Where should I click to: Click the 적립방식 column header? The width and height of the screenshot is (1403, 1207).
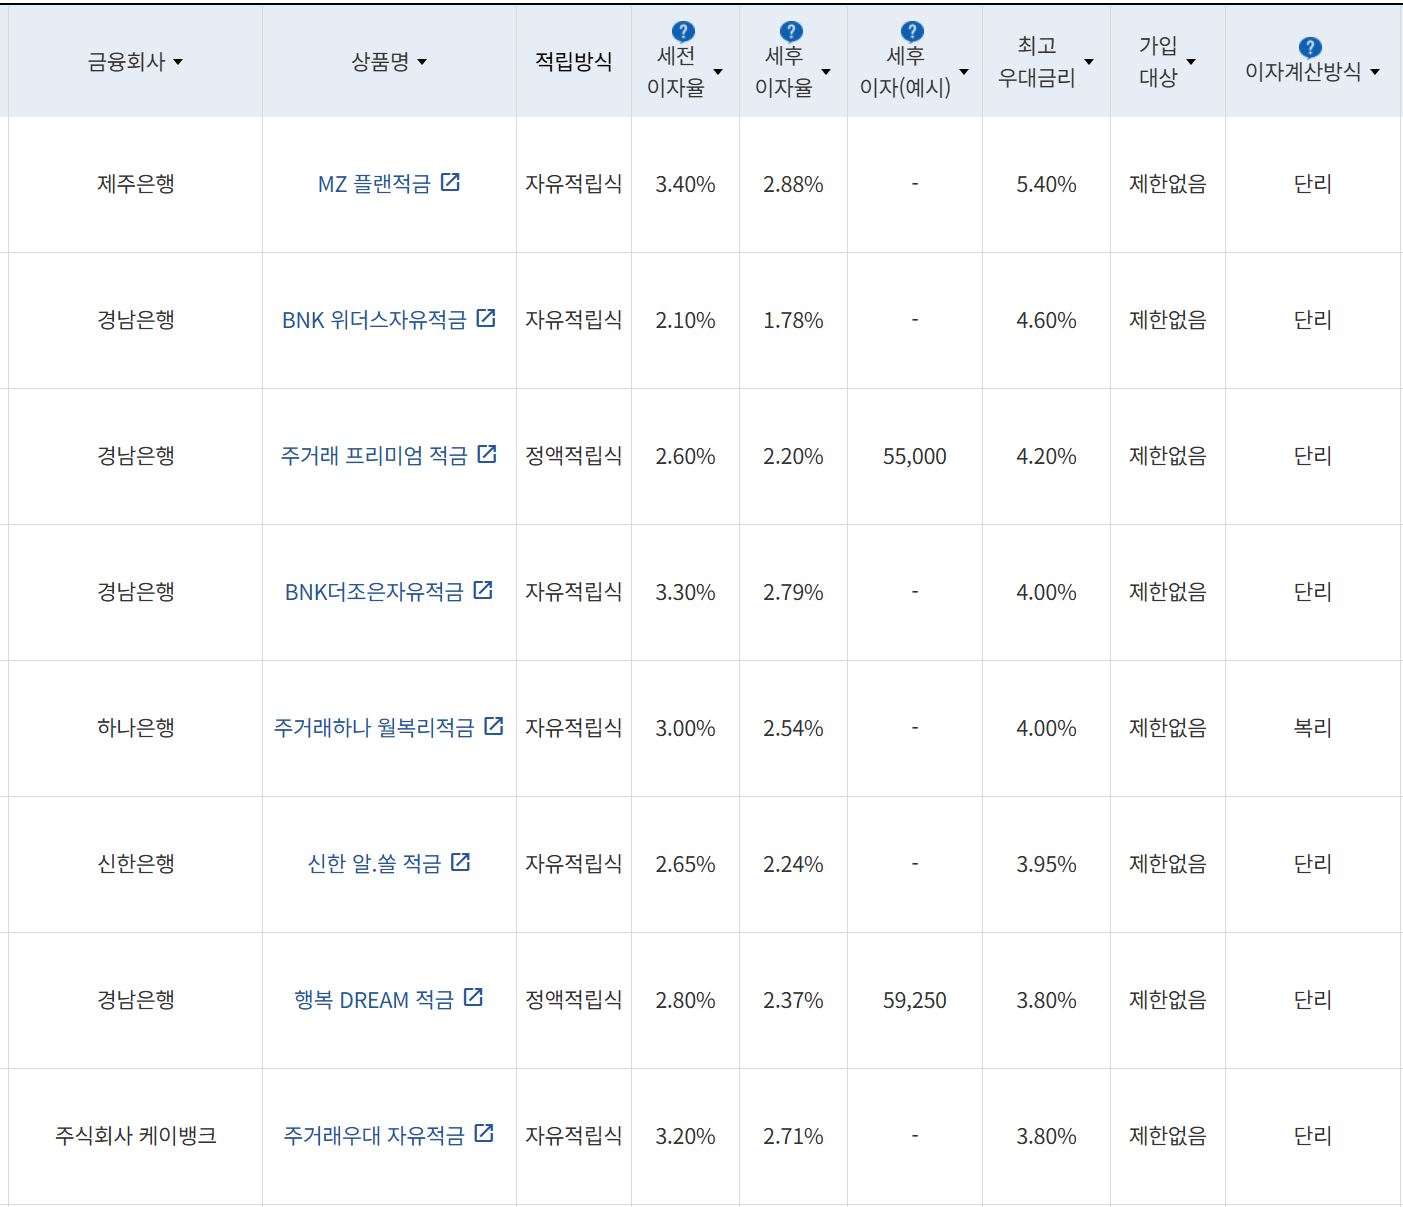click(572, 61)
